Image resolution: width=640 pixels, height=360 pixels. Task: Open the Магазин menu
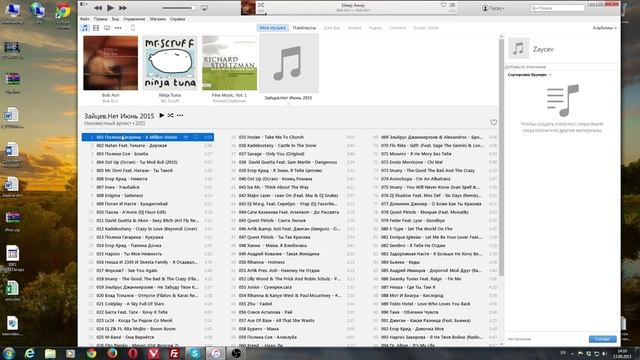pos(158,19)
